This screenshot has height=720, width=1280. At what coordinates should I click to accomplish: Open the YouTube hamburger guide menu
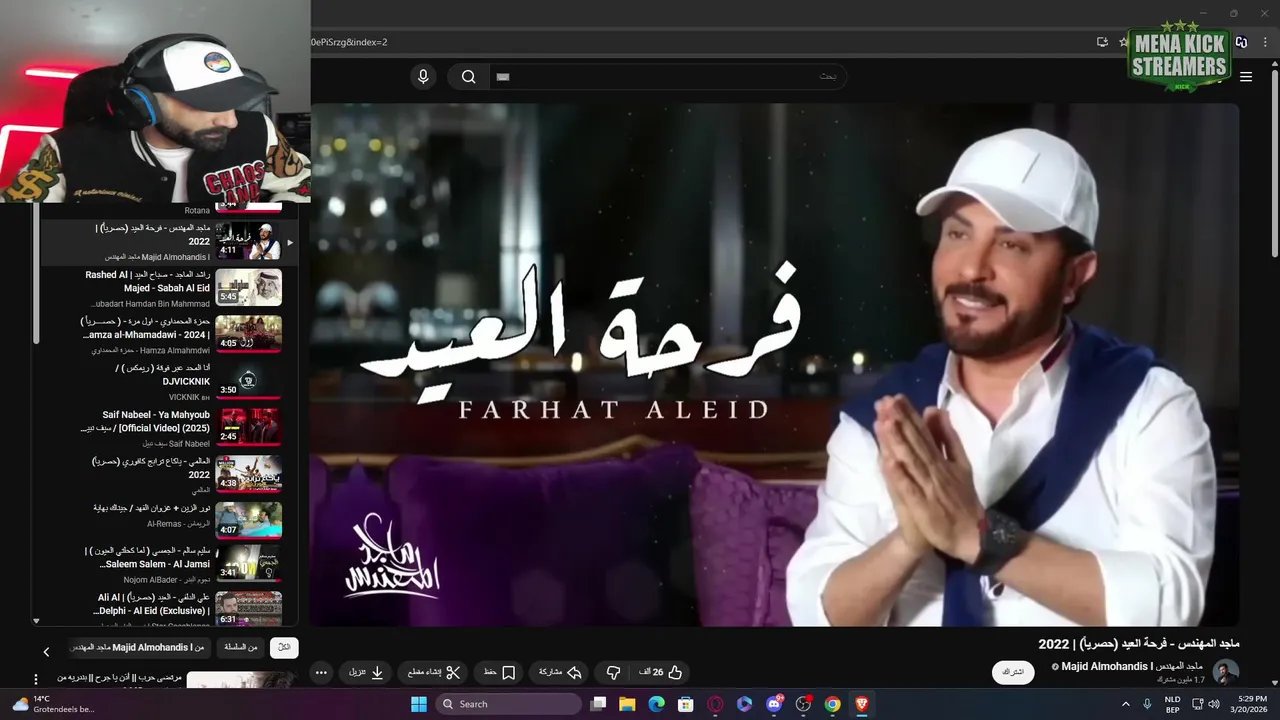pyautogui.click(x=1246, y=77)
